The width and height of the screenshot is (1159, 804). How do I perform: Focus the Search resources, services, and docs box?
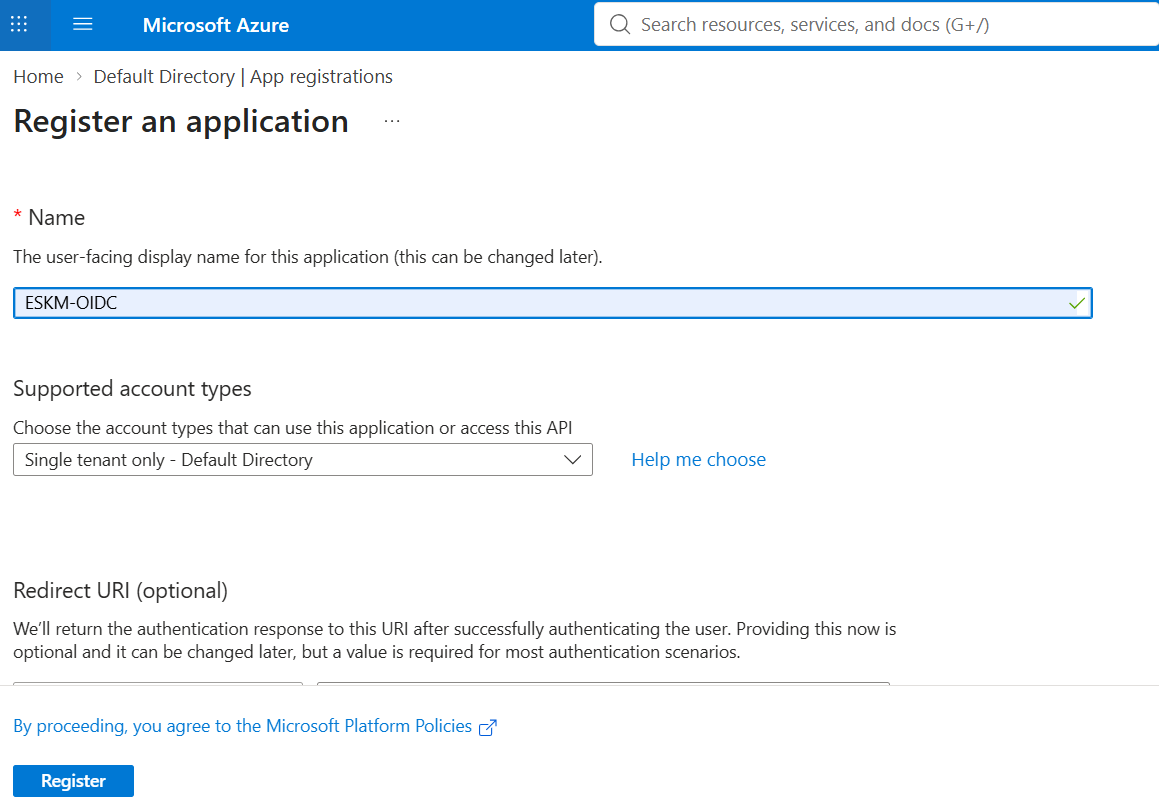coord(877,24)
